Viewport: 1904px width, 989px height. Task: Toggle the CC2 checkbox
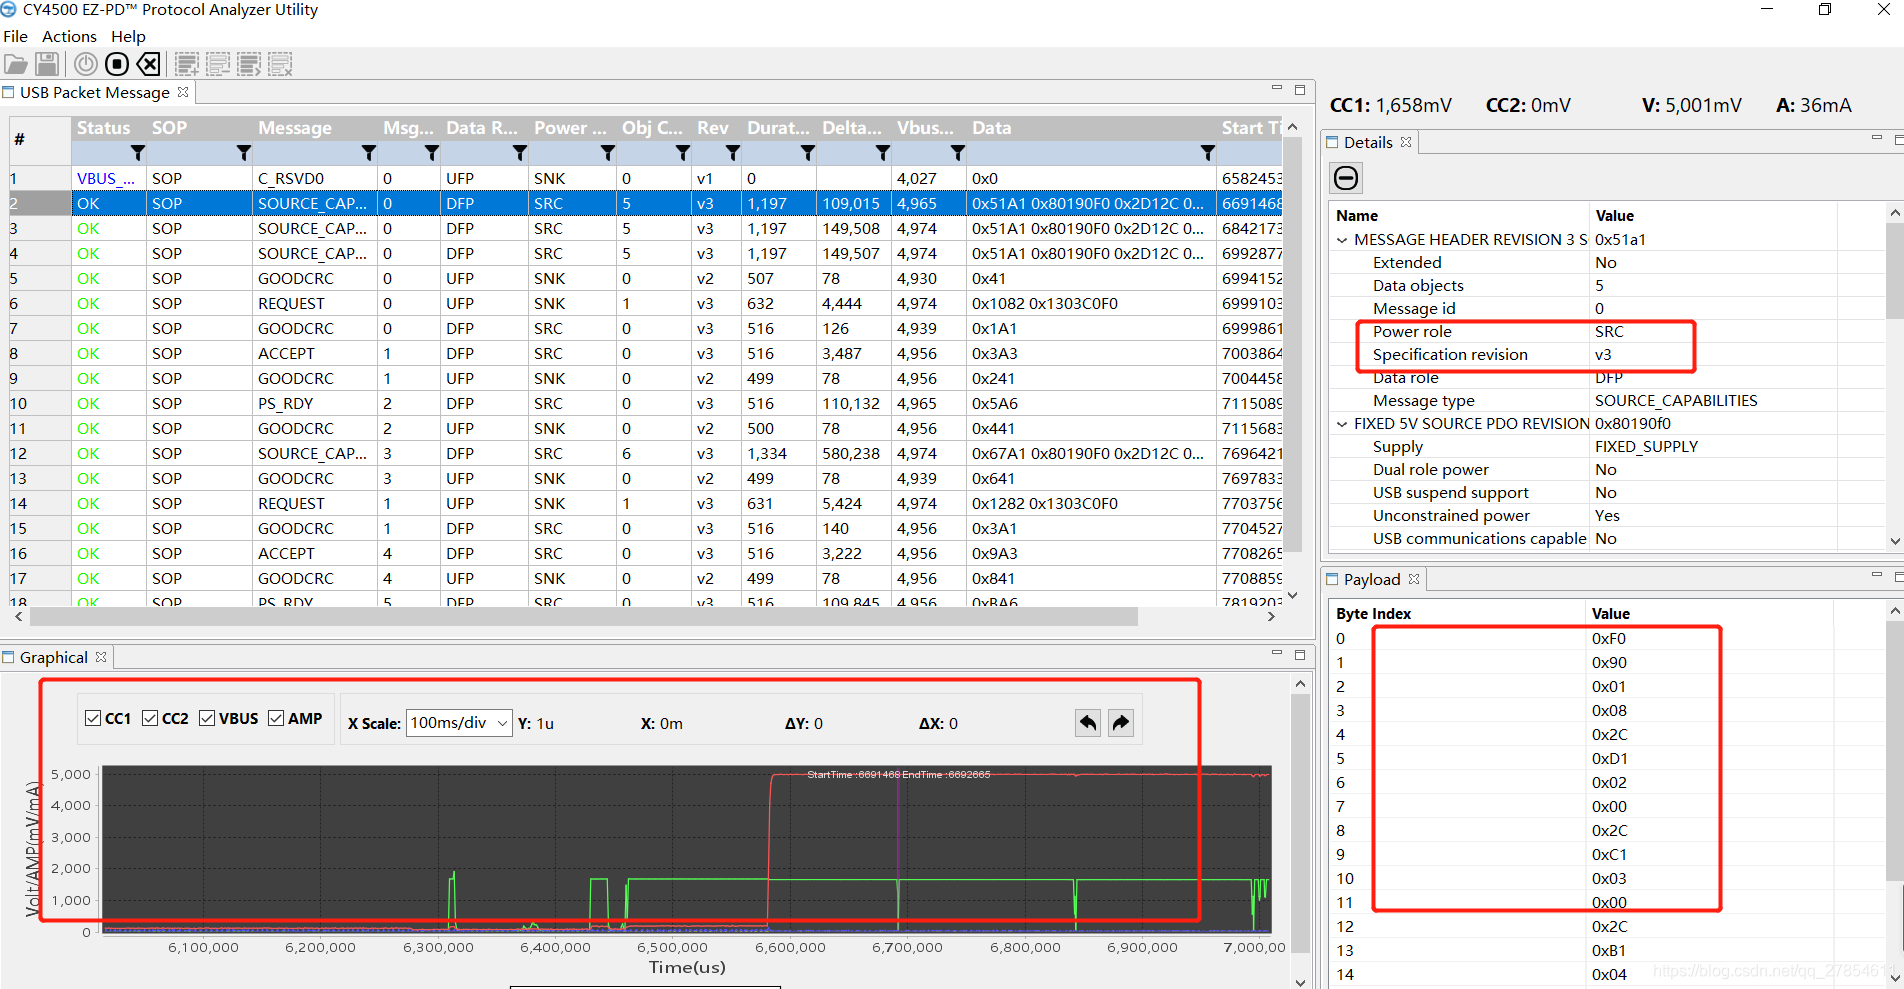150,718
